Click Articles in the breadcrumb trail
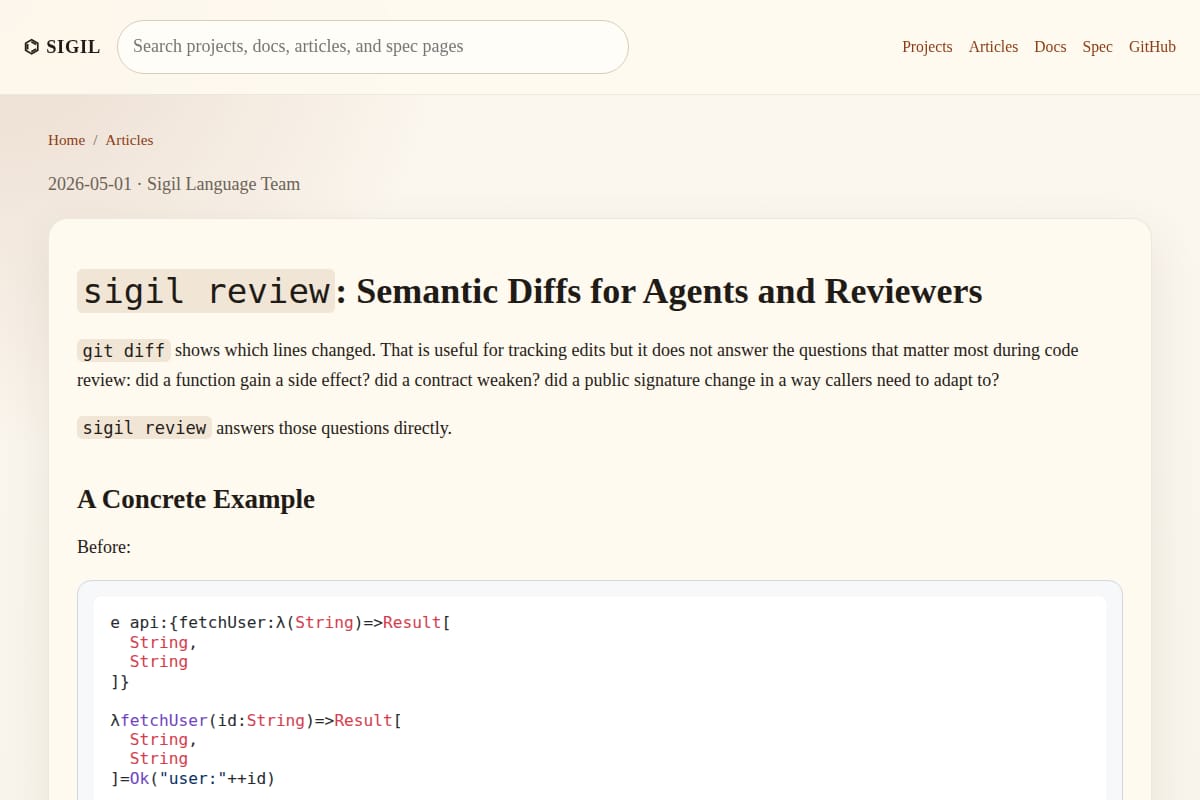The width and height of the screenshot is (1200, 800). (129, 140)
